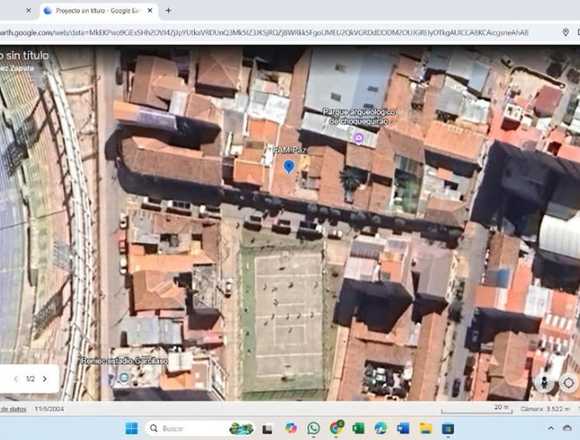
Task: Show hidden system tray icons chevron
Action: point(551,428)
